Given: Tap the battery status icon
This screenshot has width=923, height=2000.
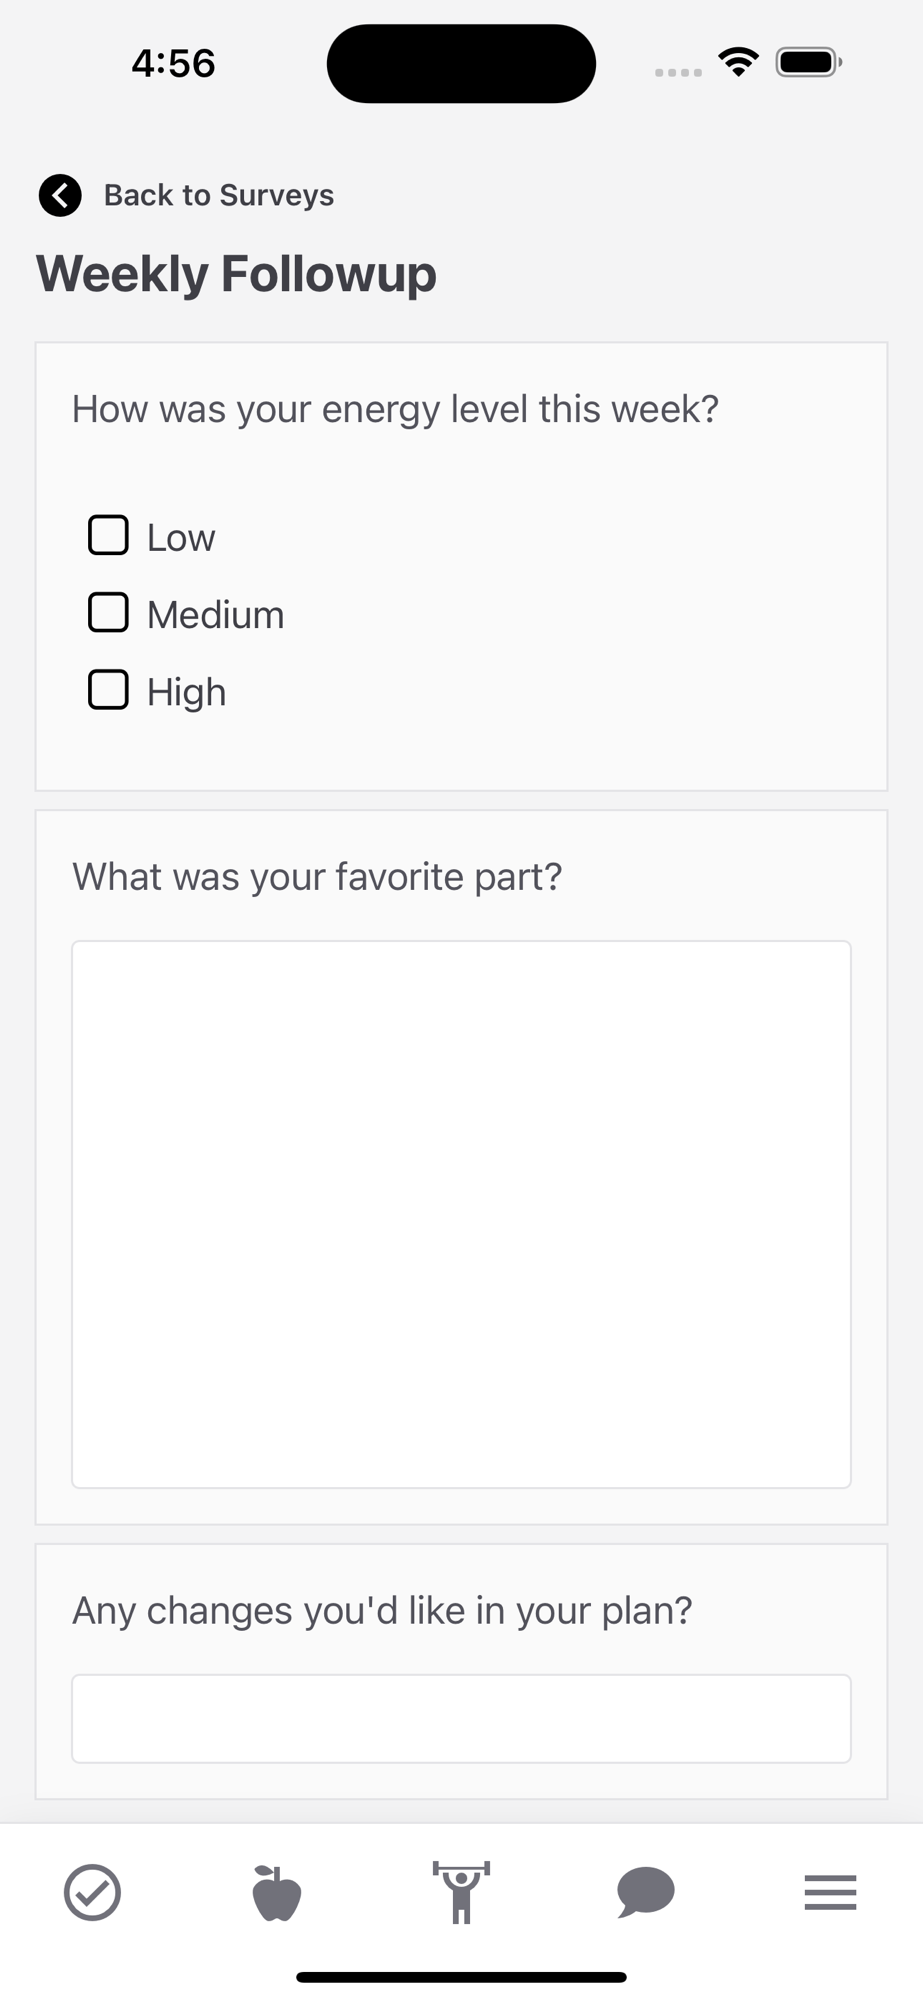Looking at the screenshot, I should coord(809,63).
